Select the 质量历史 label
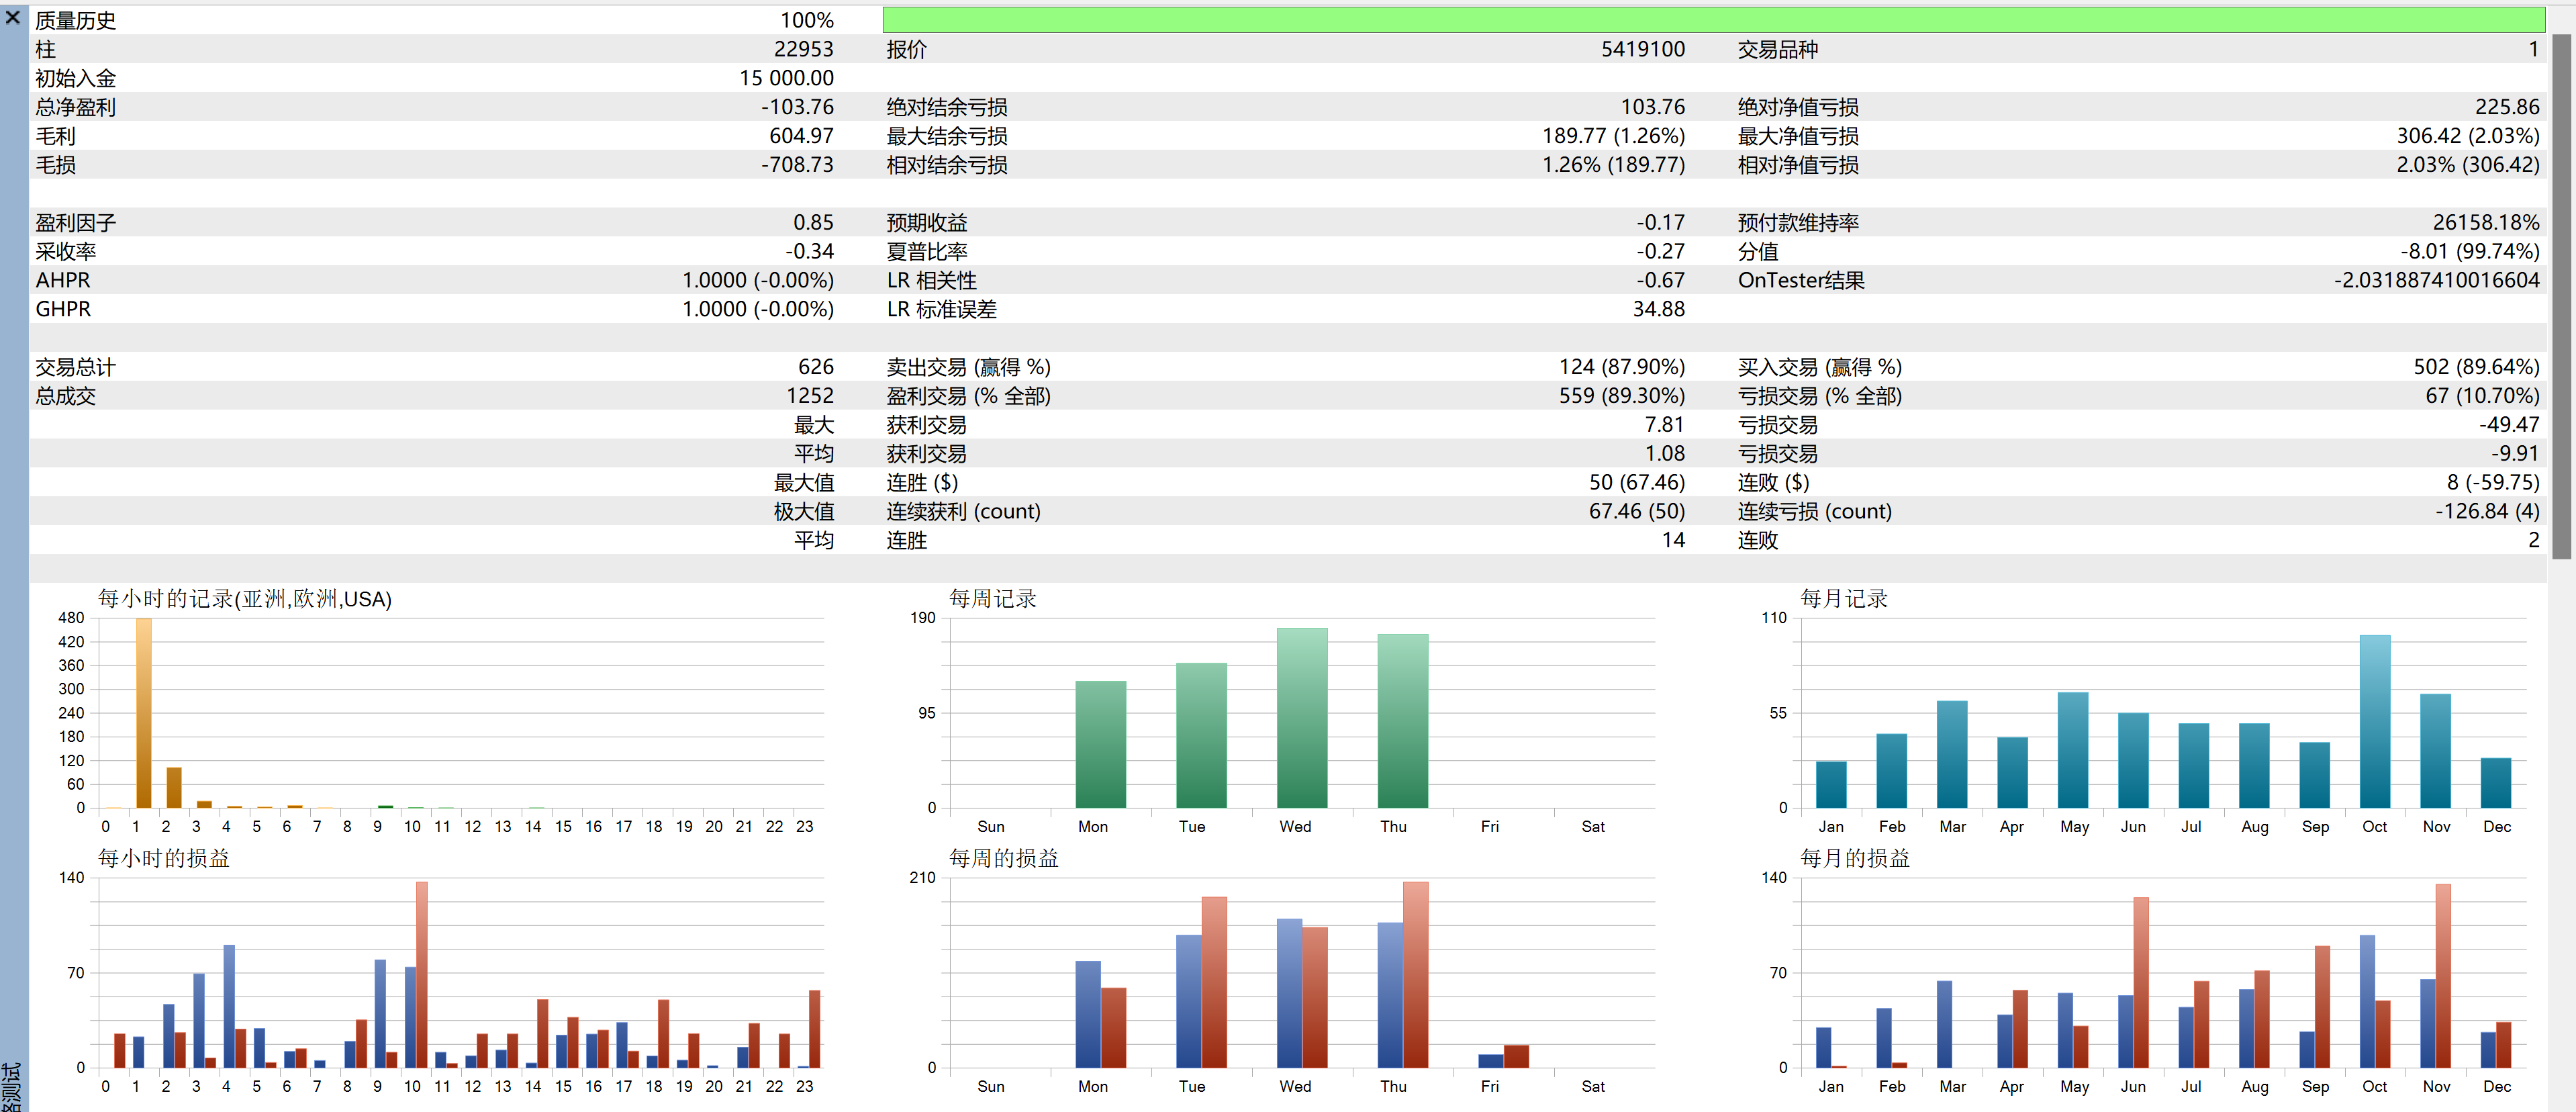The width and height of the screenshot is (2576, 1112). (75, 20)
